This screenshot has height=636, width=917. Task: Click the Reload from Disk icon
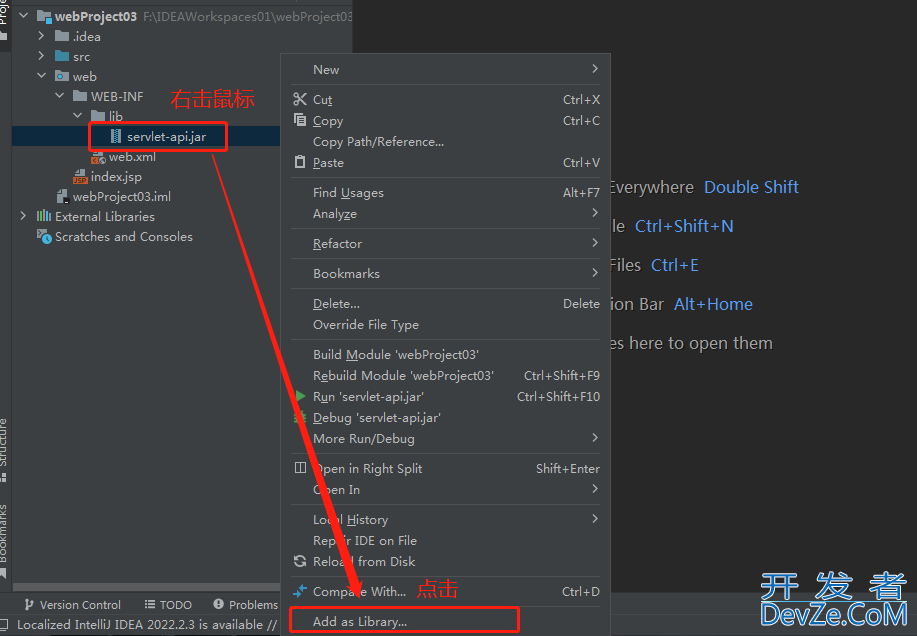300,561
